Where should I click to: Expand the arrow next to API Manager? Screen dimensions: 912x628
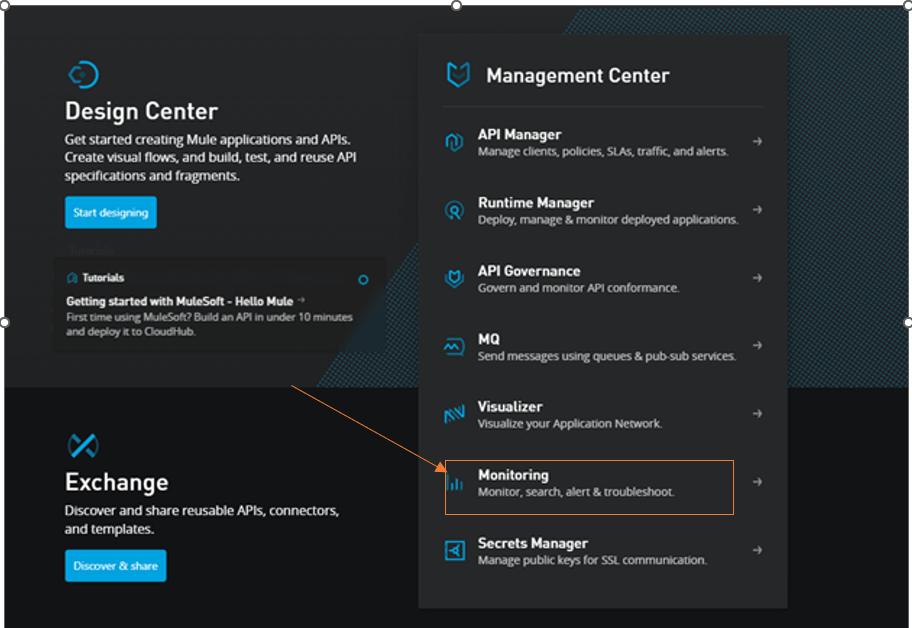758,142
